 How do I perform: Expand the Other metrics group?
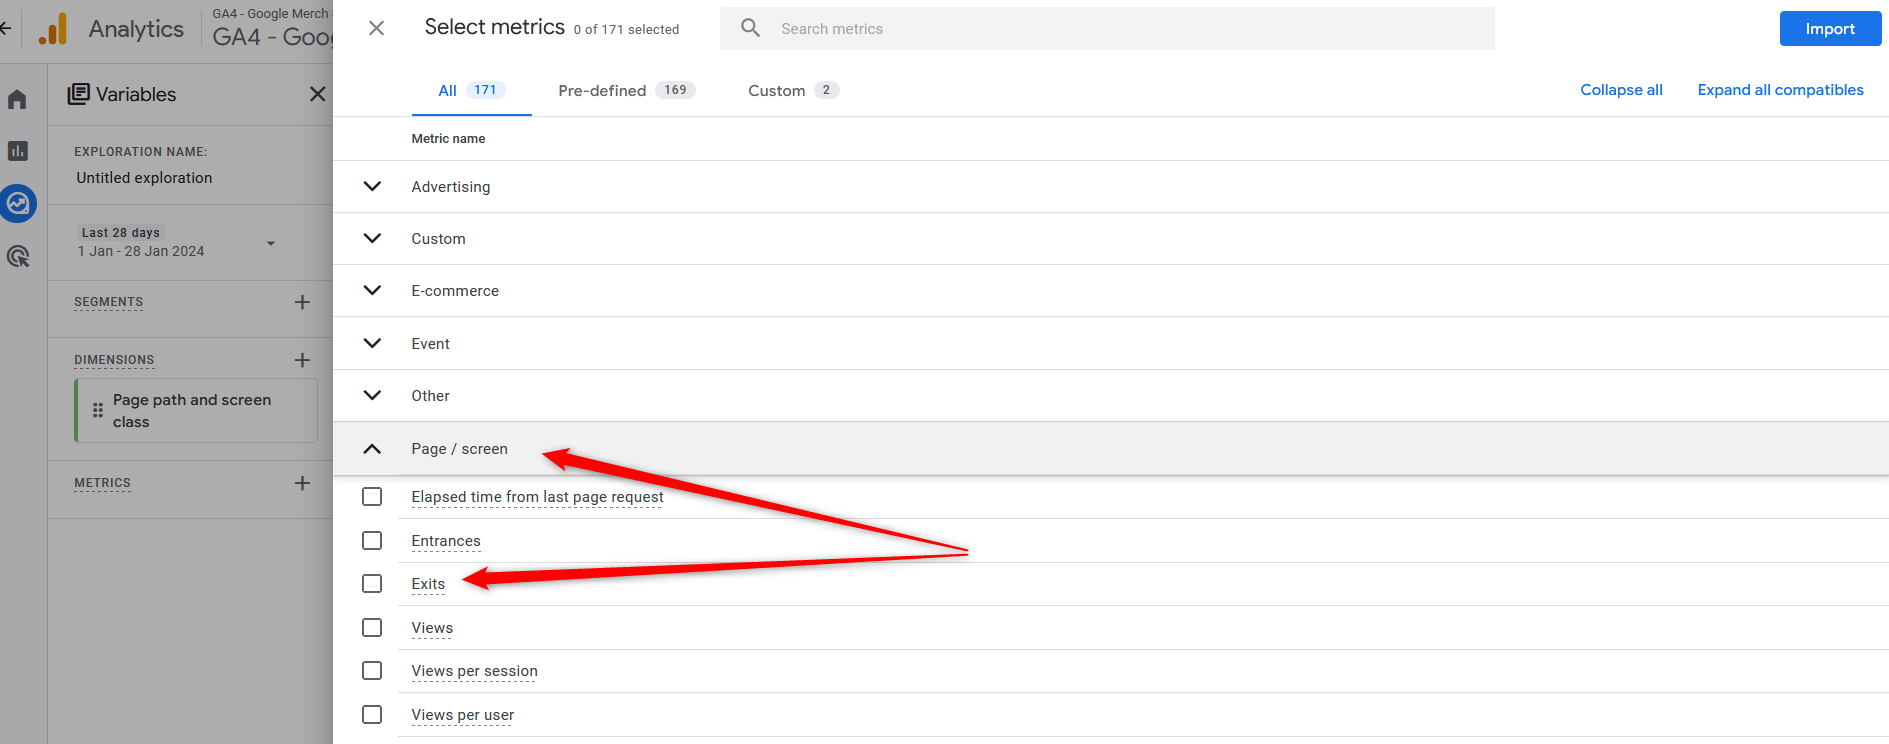click(372, 395)
